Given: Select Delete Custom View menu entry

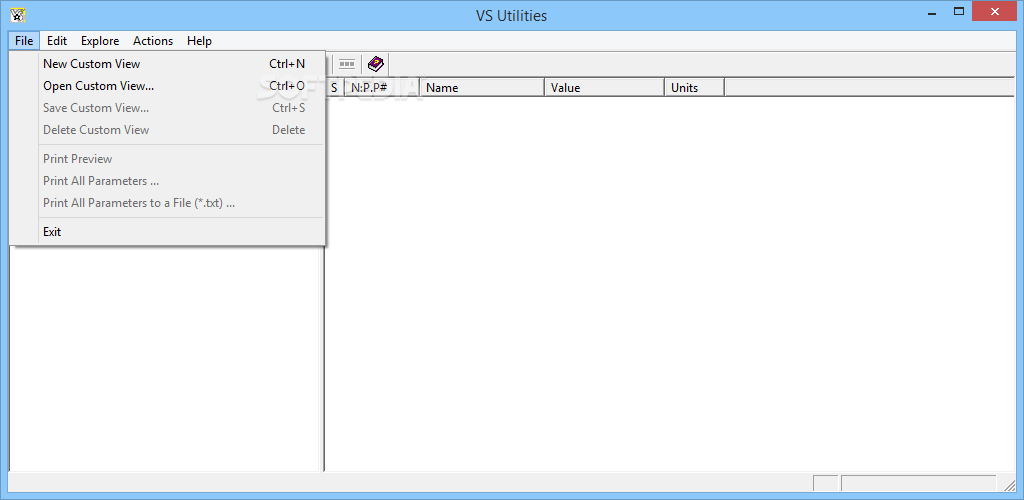Looking at the screenshot, I should pos(168,130).
